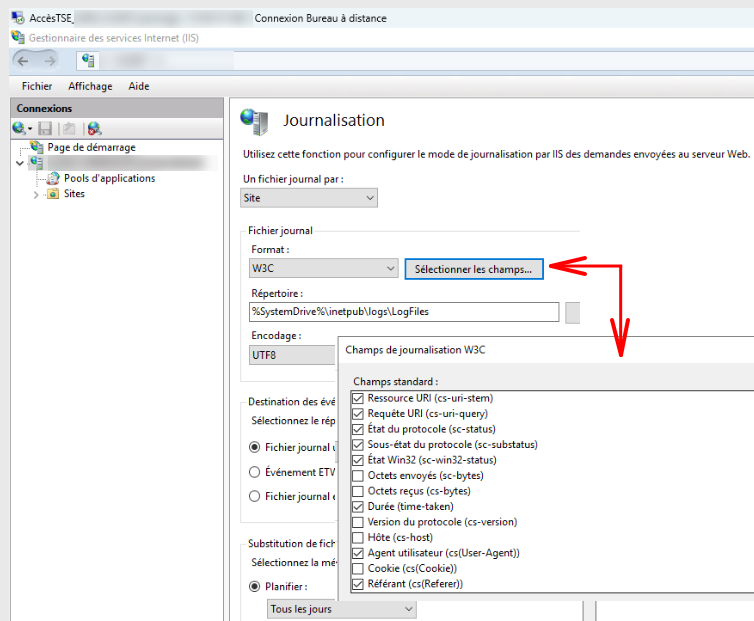The height and width of the screenshot is (621, 754).
Task: Uncheck Référant (cs(Referer))
Action: [357, 584]
